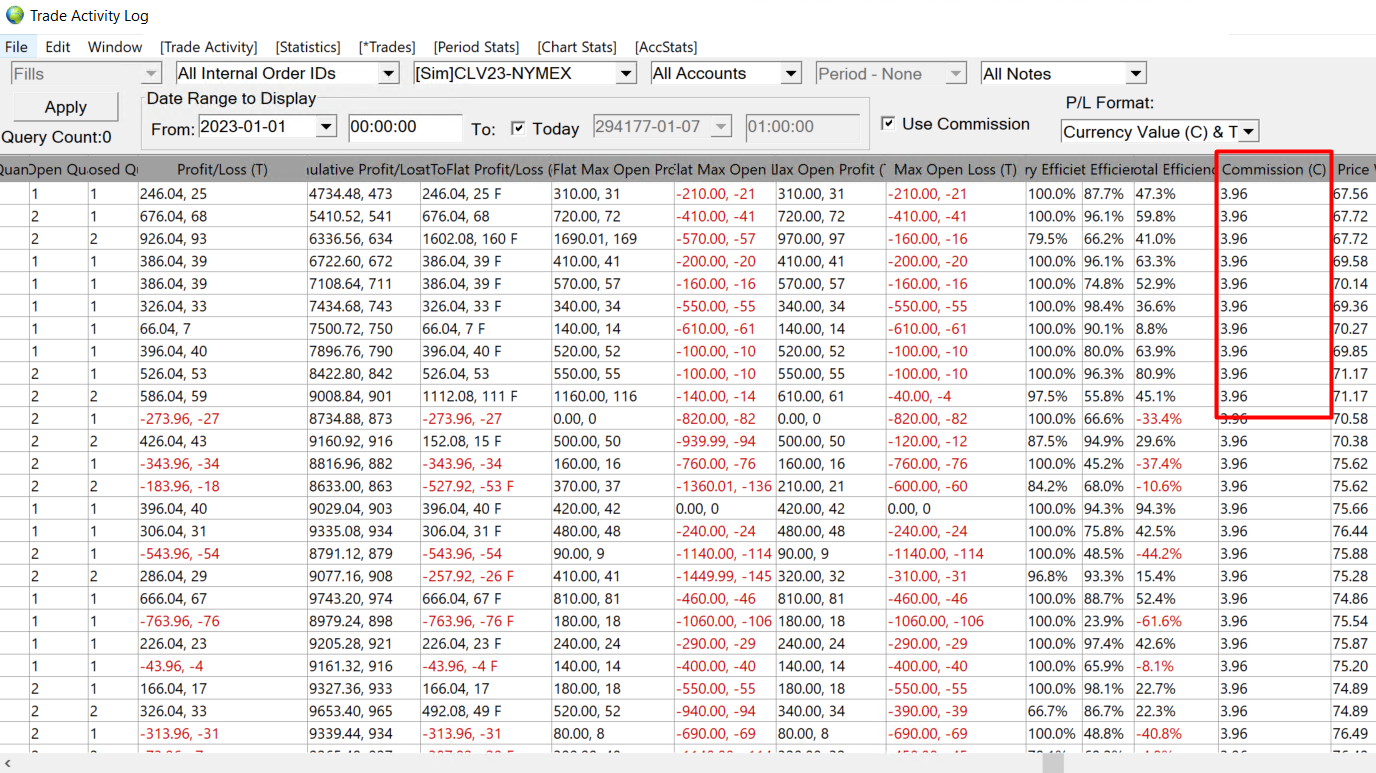Show the [Chart Stats] view

(x=577, y=47)
